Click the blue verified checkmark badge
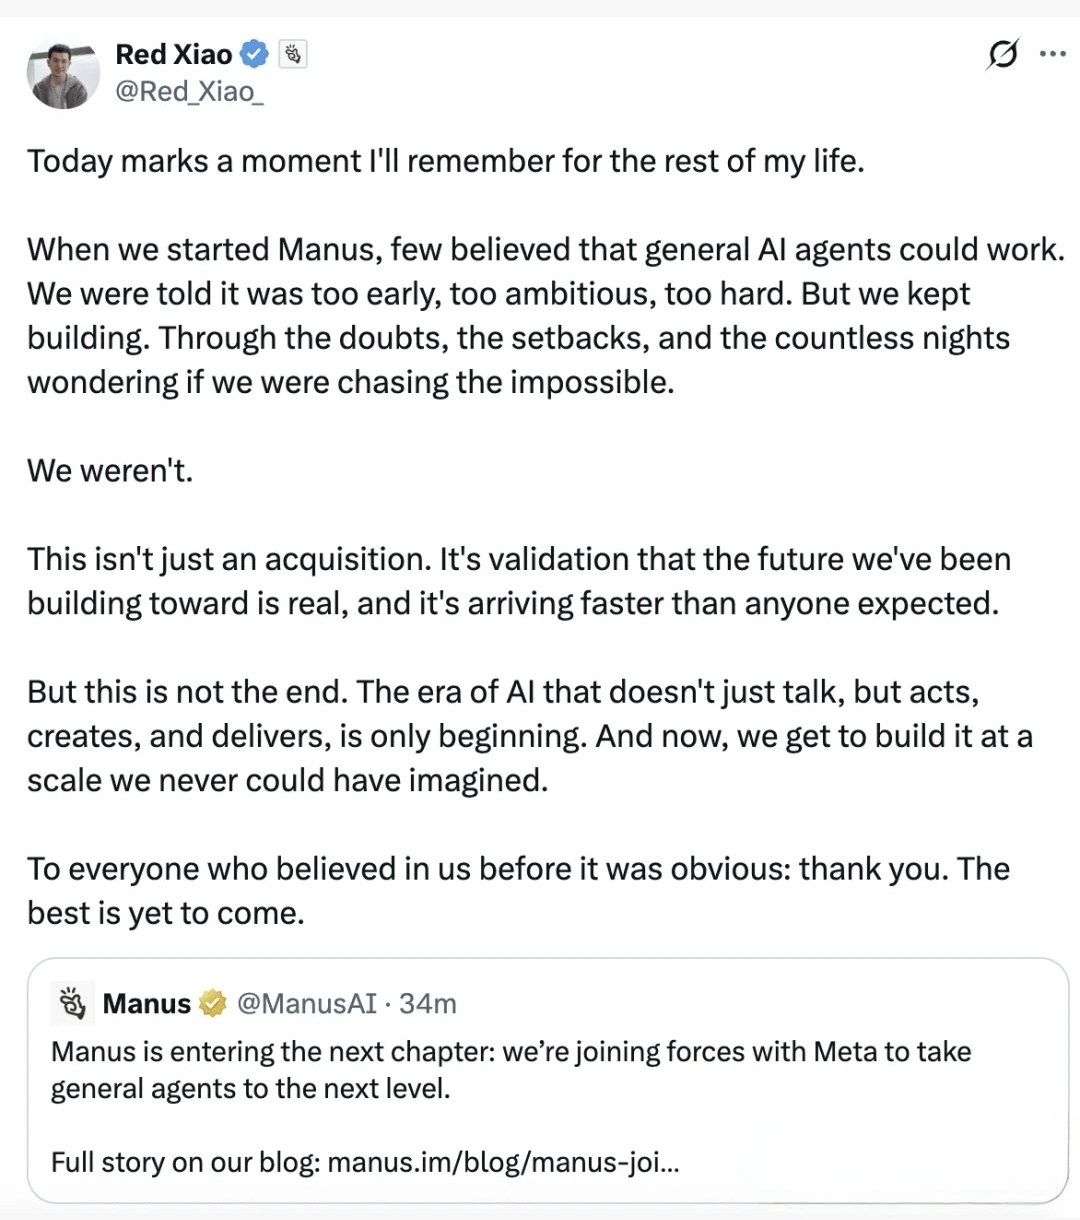 coord(256,54)
